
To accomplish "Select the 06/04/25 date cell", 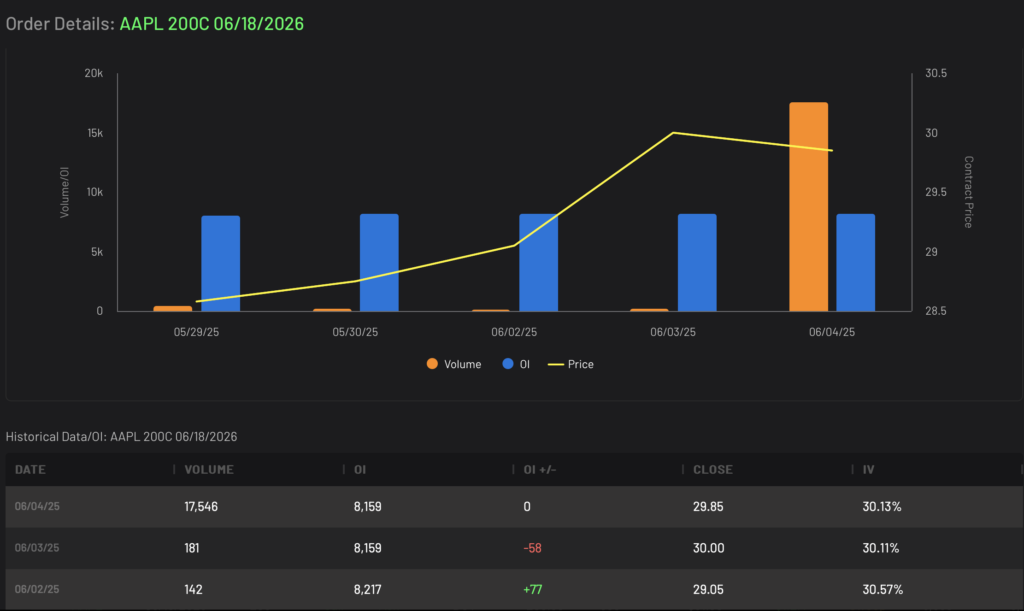I will pyautogui.click(x=37, y=507).
